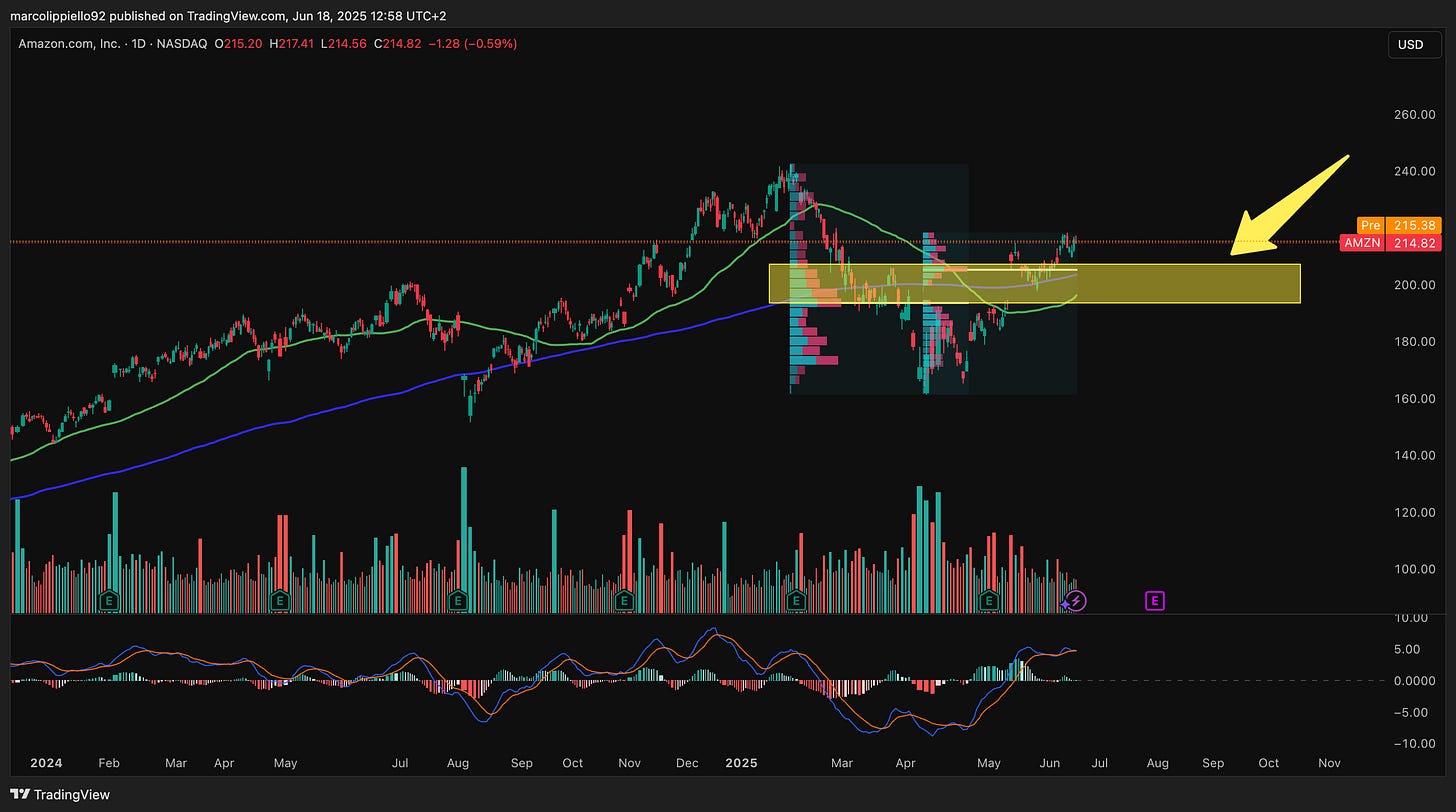1456x812 pixels.
Task: Click the Amazon.com, Inc. symbol title
Action: [71, 44]
